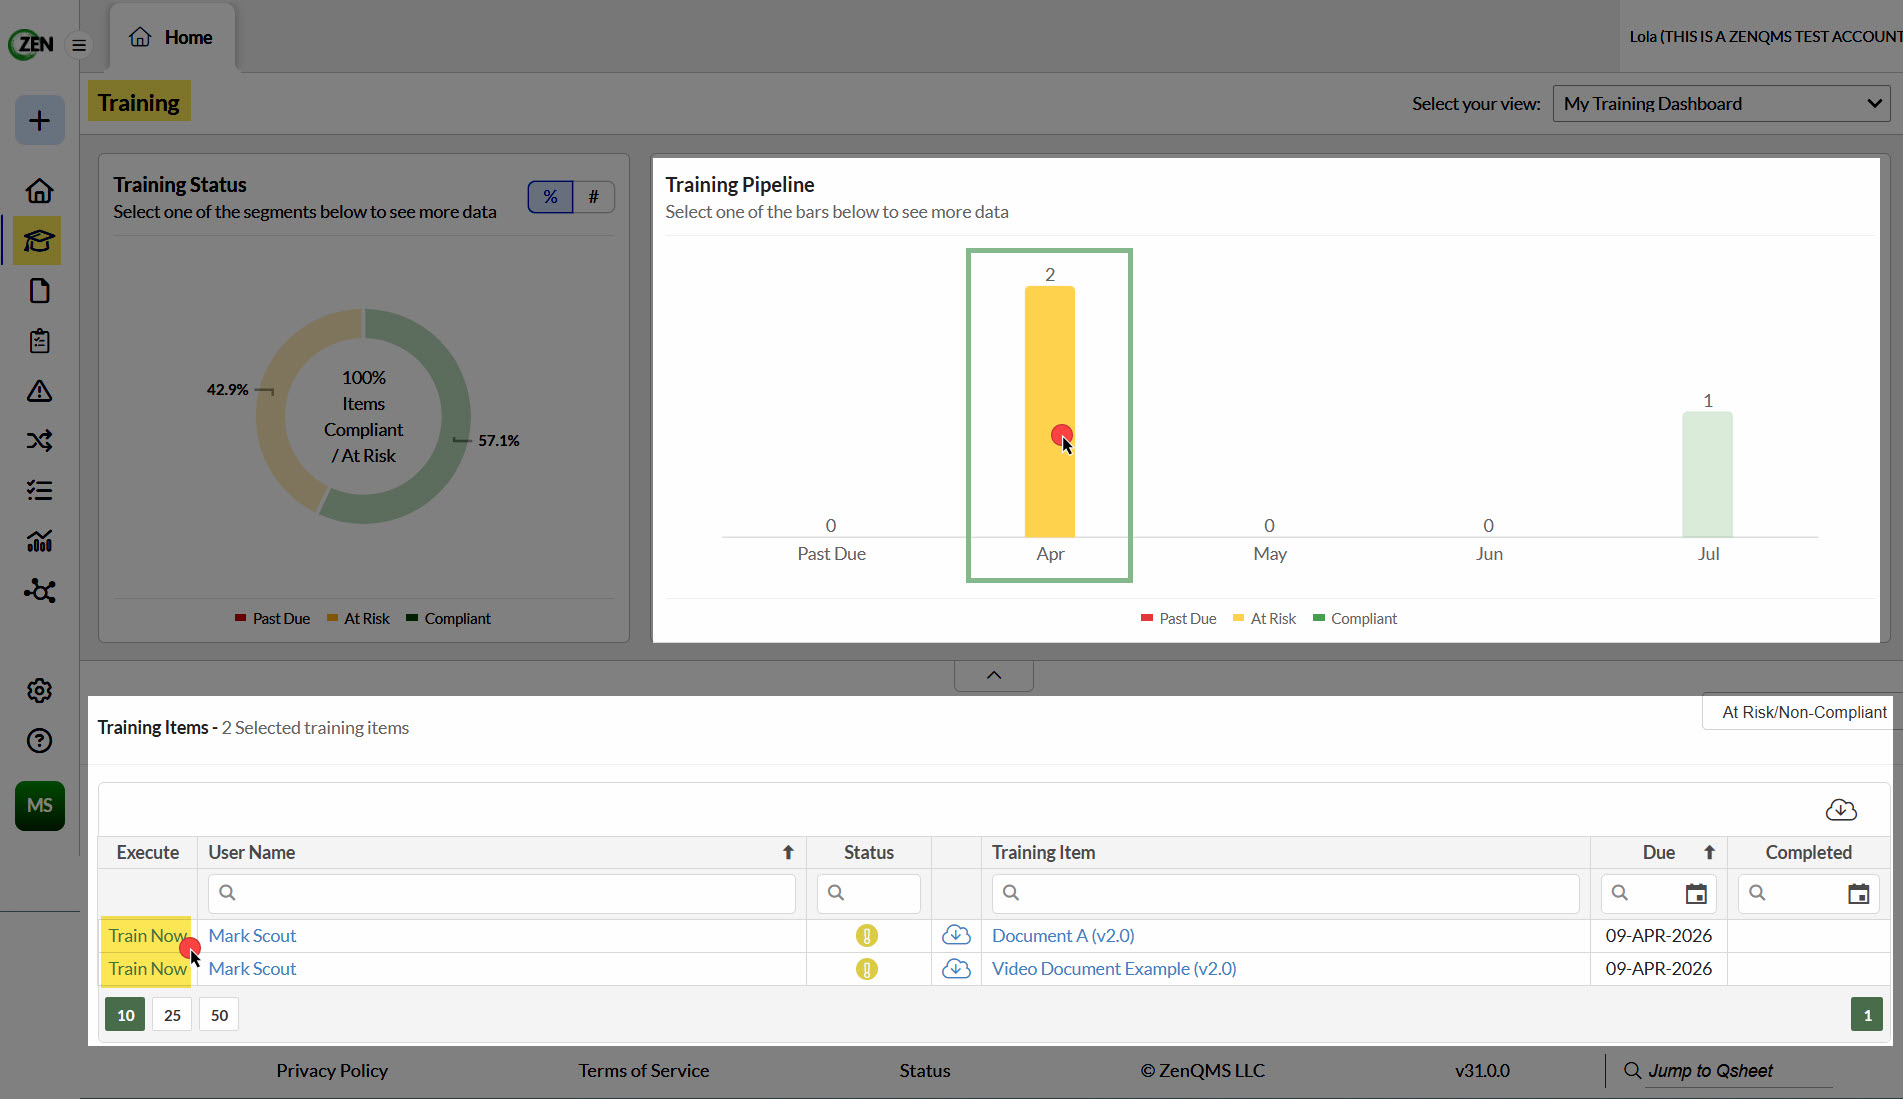
Task: Set page size to 25 rows
Action: click(172, 1015)
